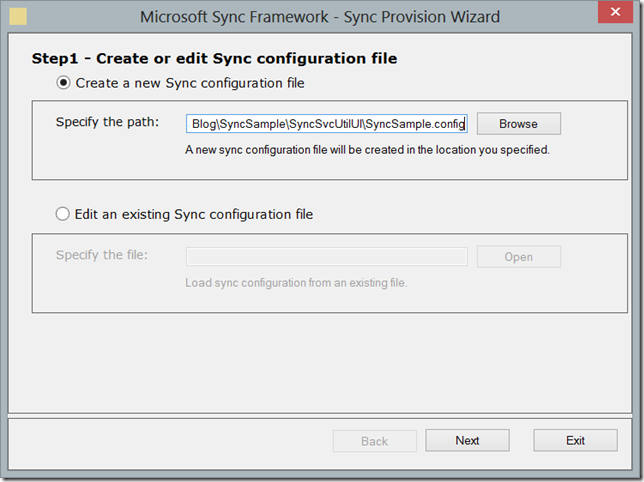This screenshot has height=482, width=644.
Task: Go to the next step with Next
Action: point(467,441)
